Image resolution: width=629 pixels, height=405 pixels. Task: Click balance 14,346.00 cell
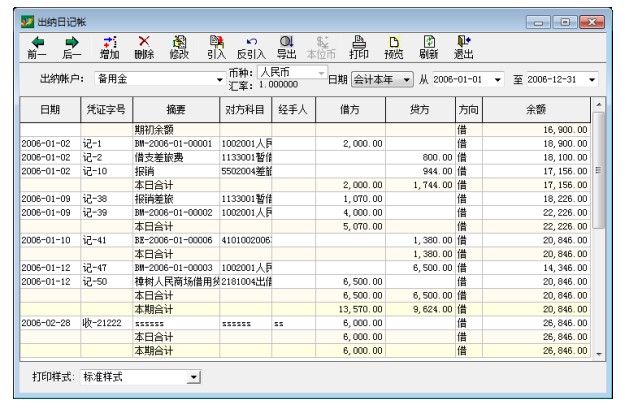tap(536, 268)
